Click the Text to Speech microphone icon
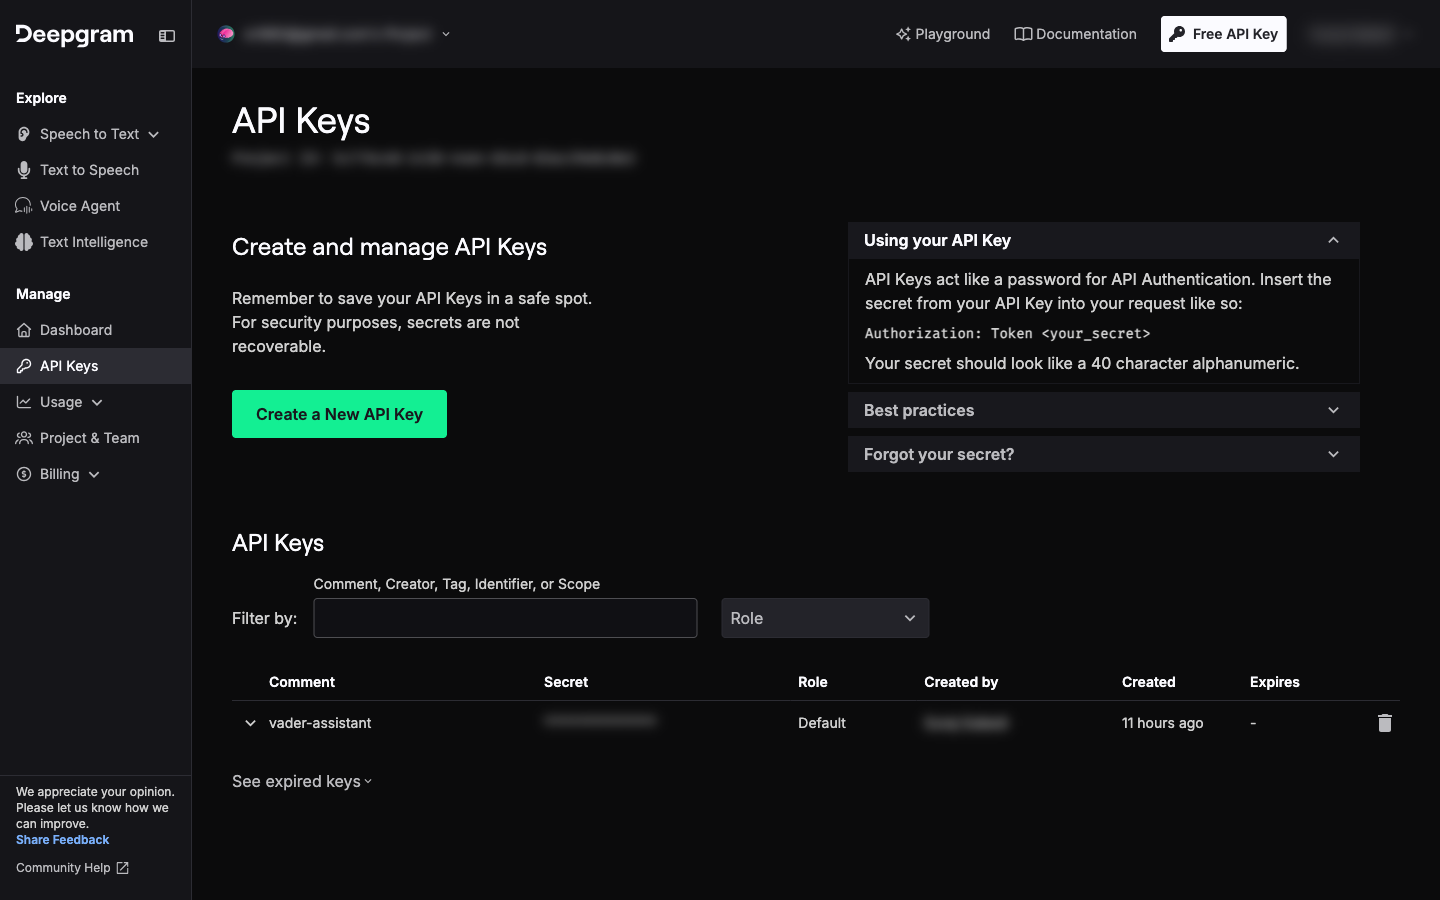 (x=24, y=170)
